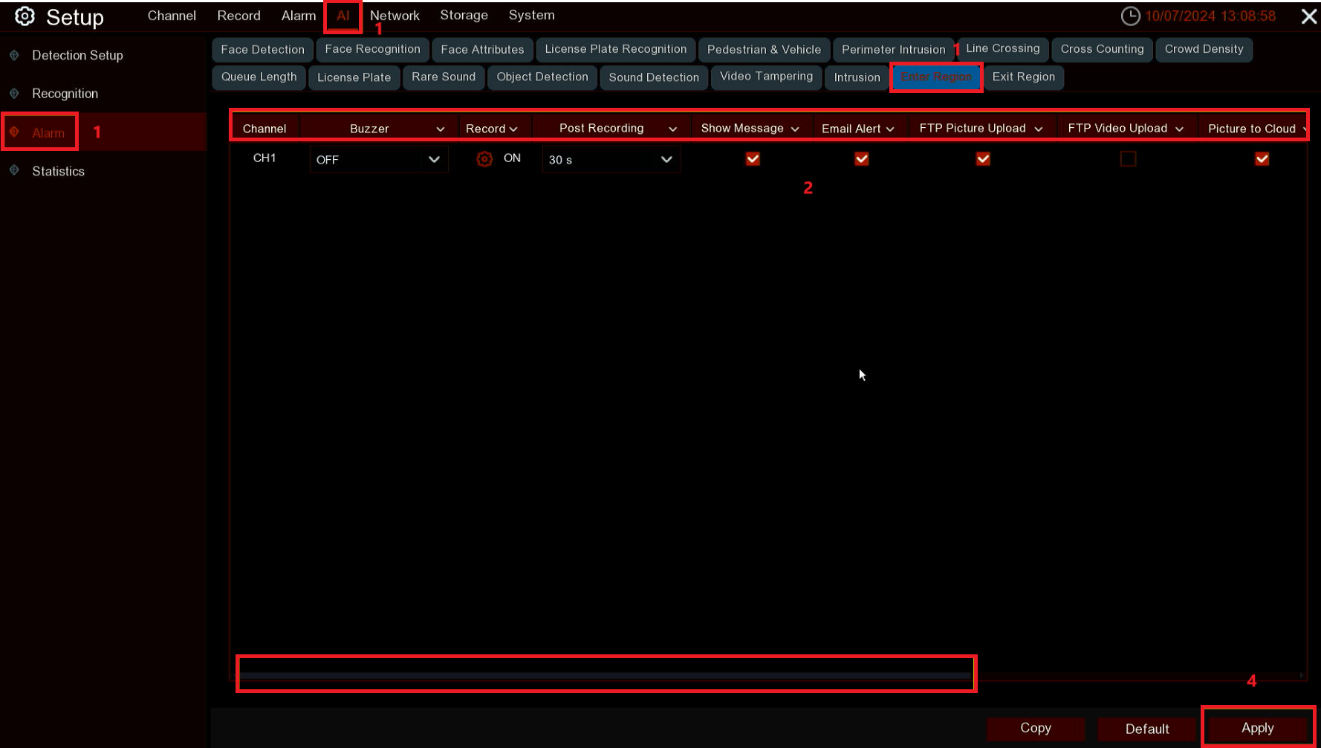Toggle CH1 Email Alert checkbox

[861, 159]
